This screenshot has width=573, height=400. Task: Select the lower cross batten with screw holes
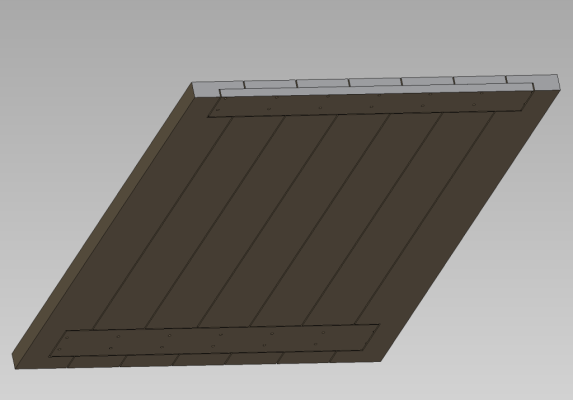[x=214, y=340]
